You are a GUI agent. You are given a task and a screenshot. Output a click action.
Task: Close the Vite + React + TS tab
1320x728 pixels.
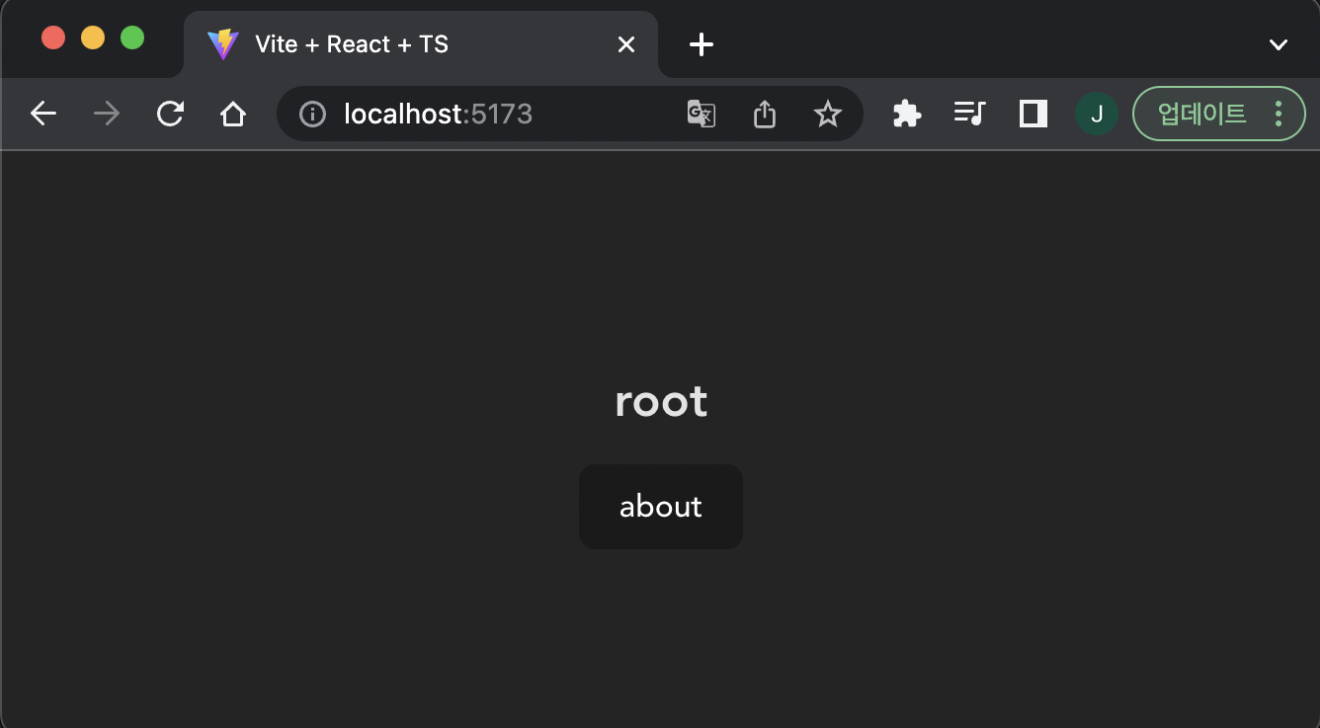(x=626, y=44)
